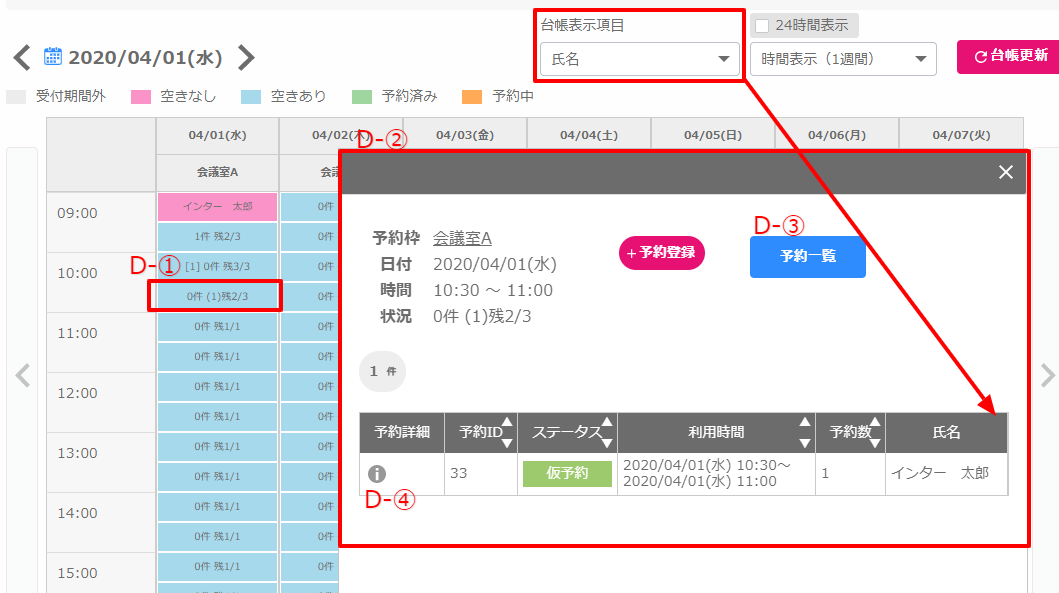Click the calendar icon beside the date

(x=53, y=57)
